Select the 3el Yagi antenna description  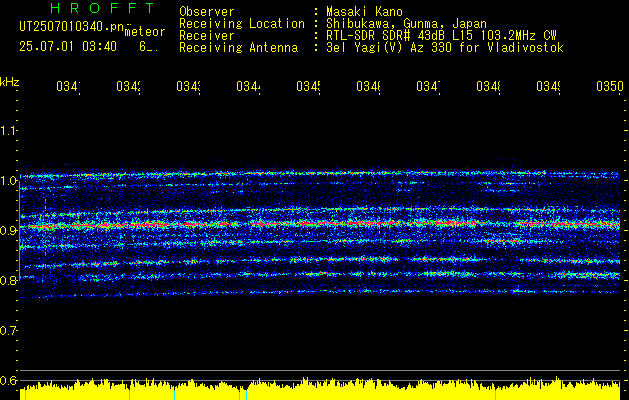tap(445, 48)
